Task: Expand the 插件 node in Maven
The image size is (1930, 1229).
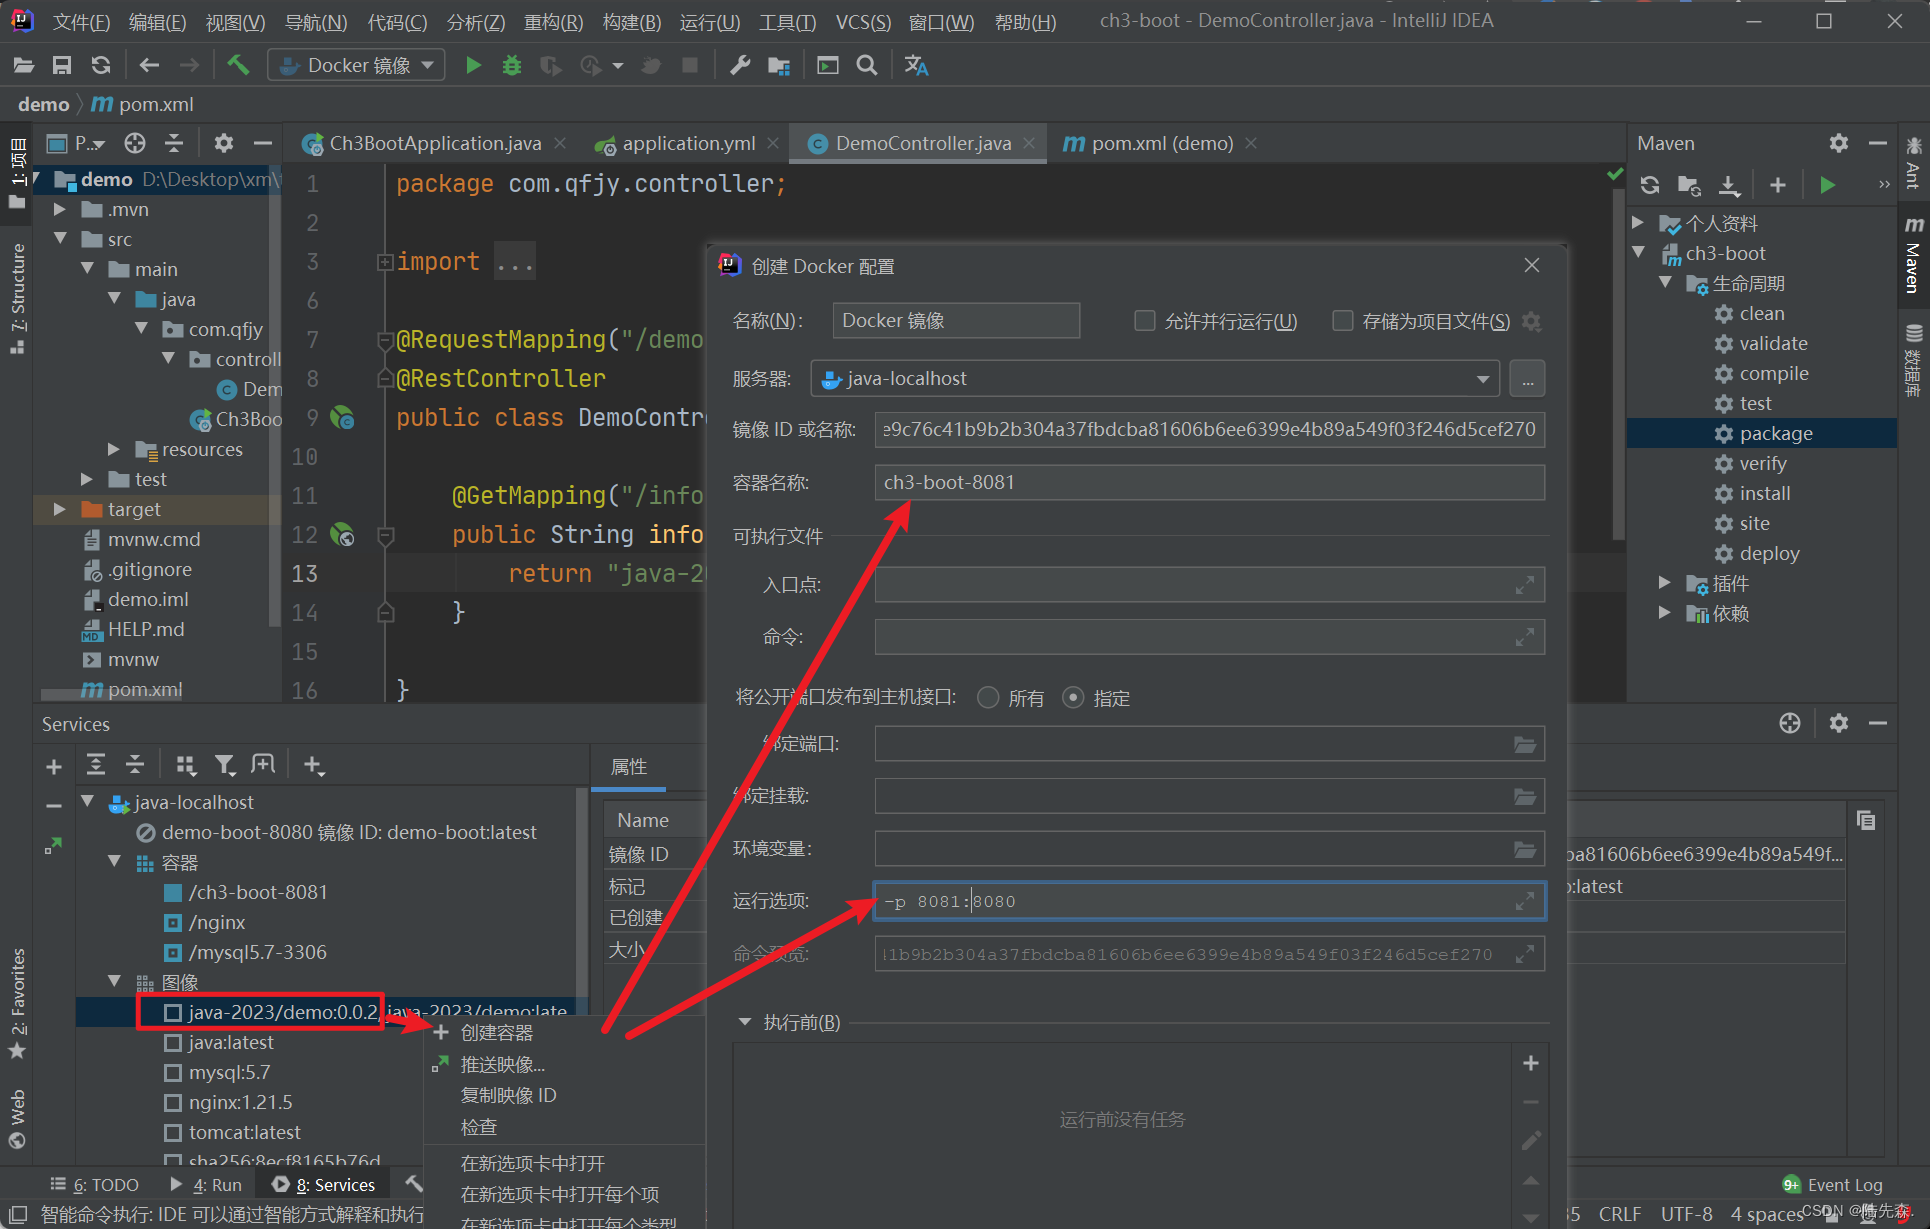Action: coord(1665,583)
